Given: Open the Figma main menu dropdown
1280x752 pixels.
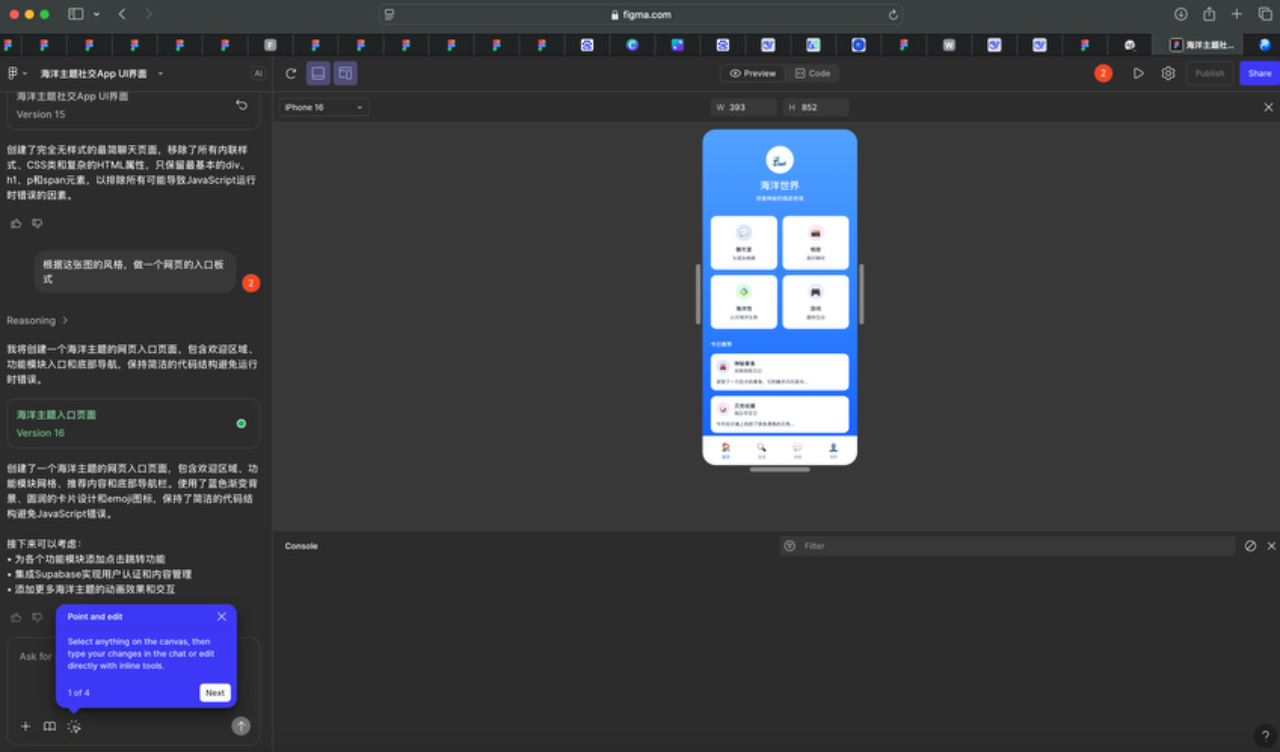Looking at the screenshot, I should click(x=17, y=73).
